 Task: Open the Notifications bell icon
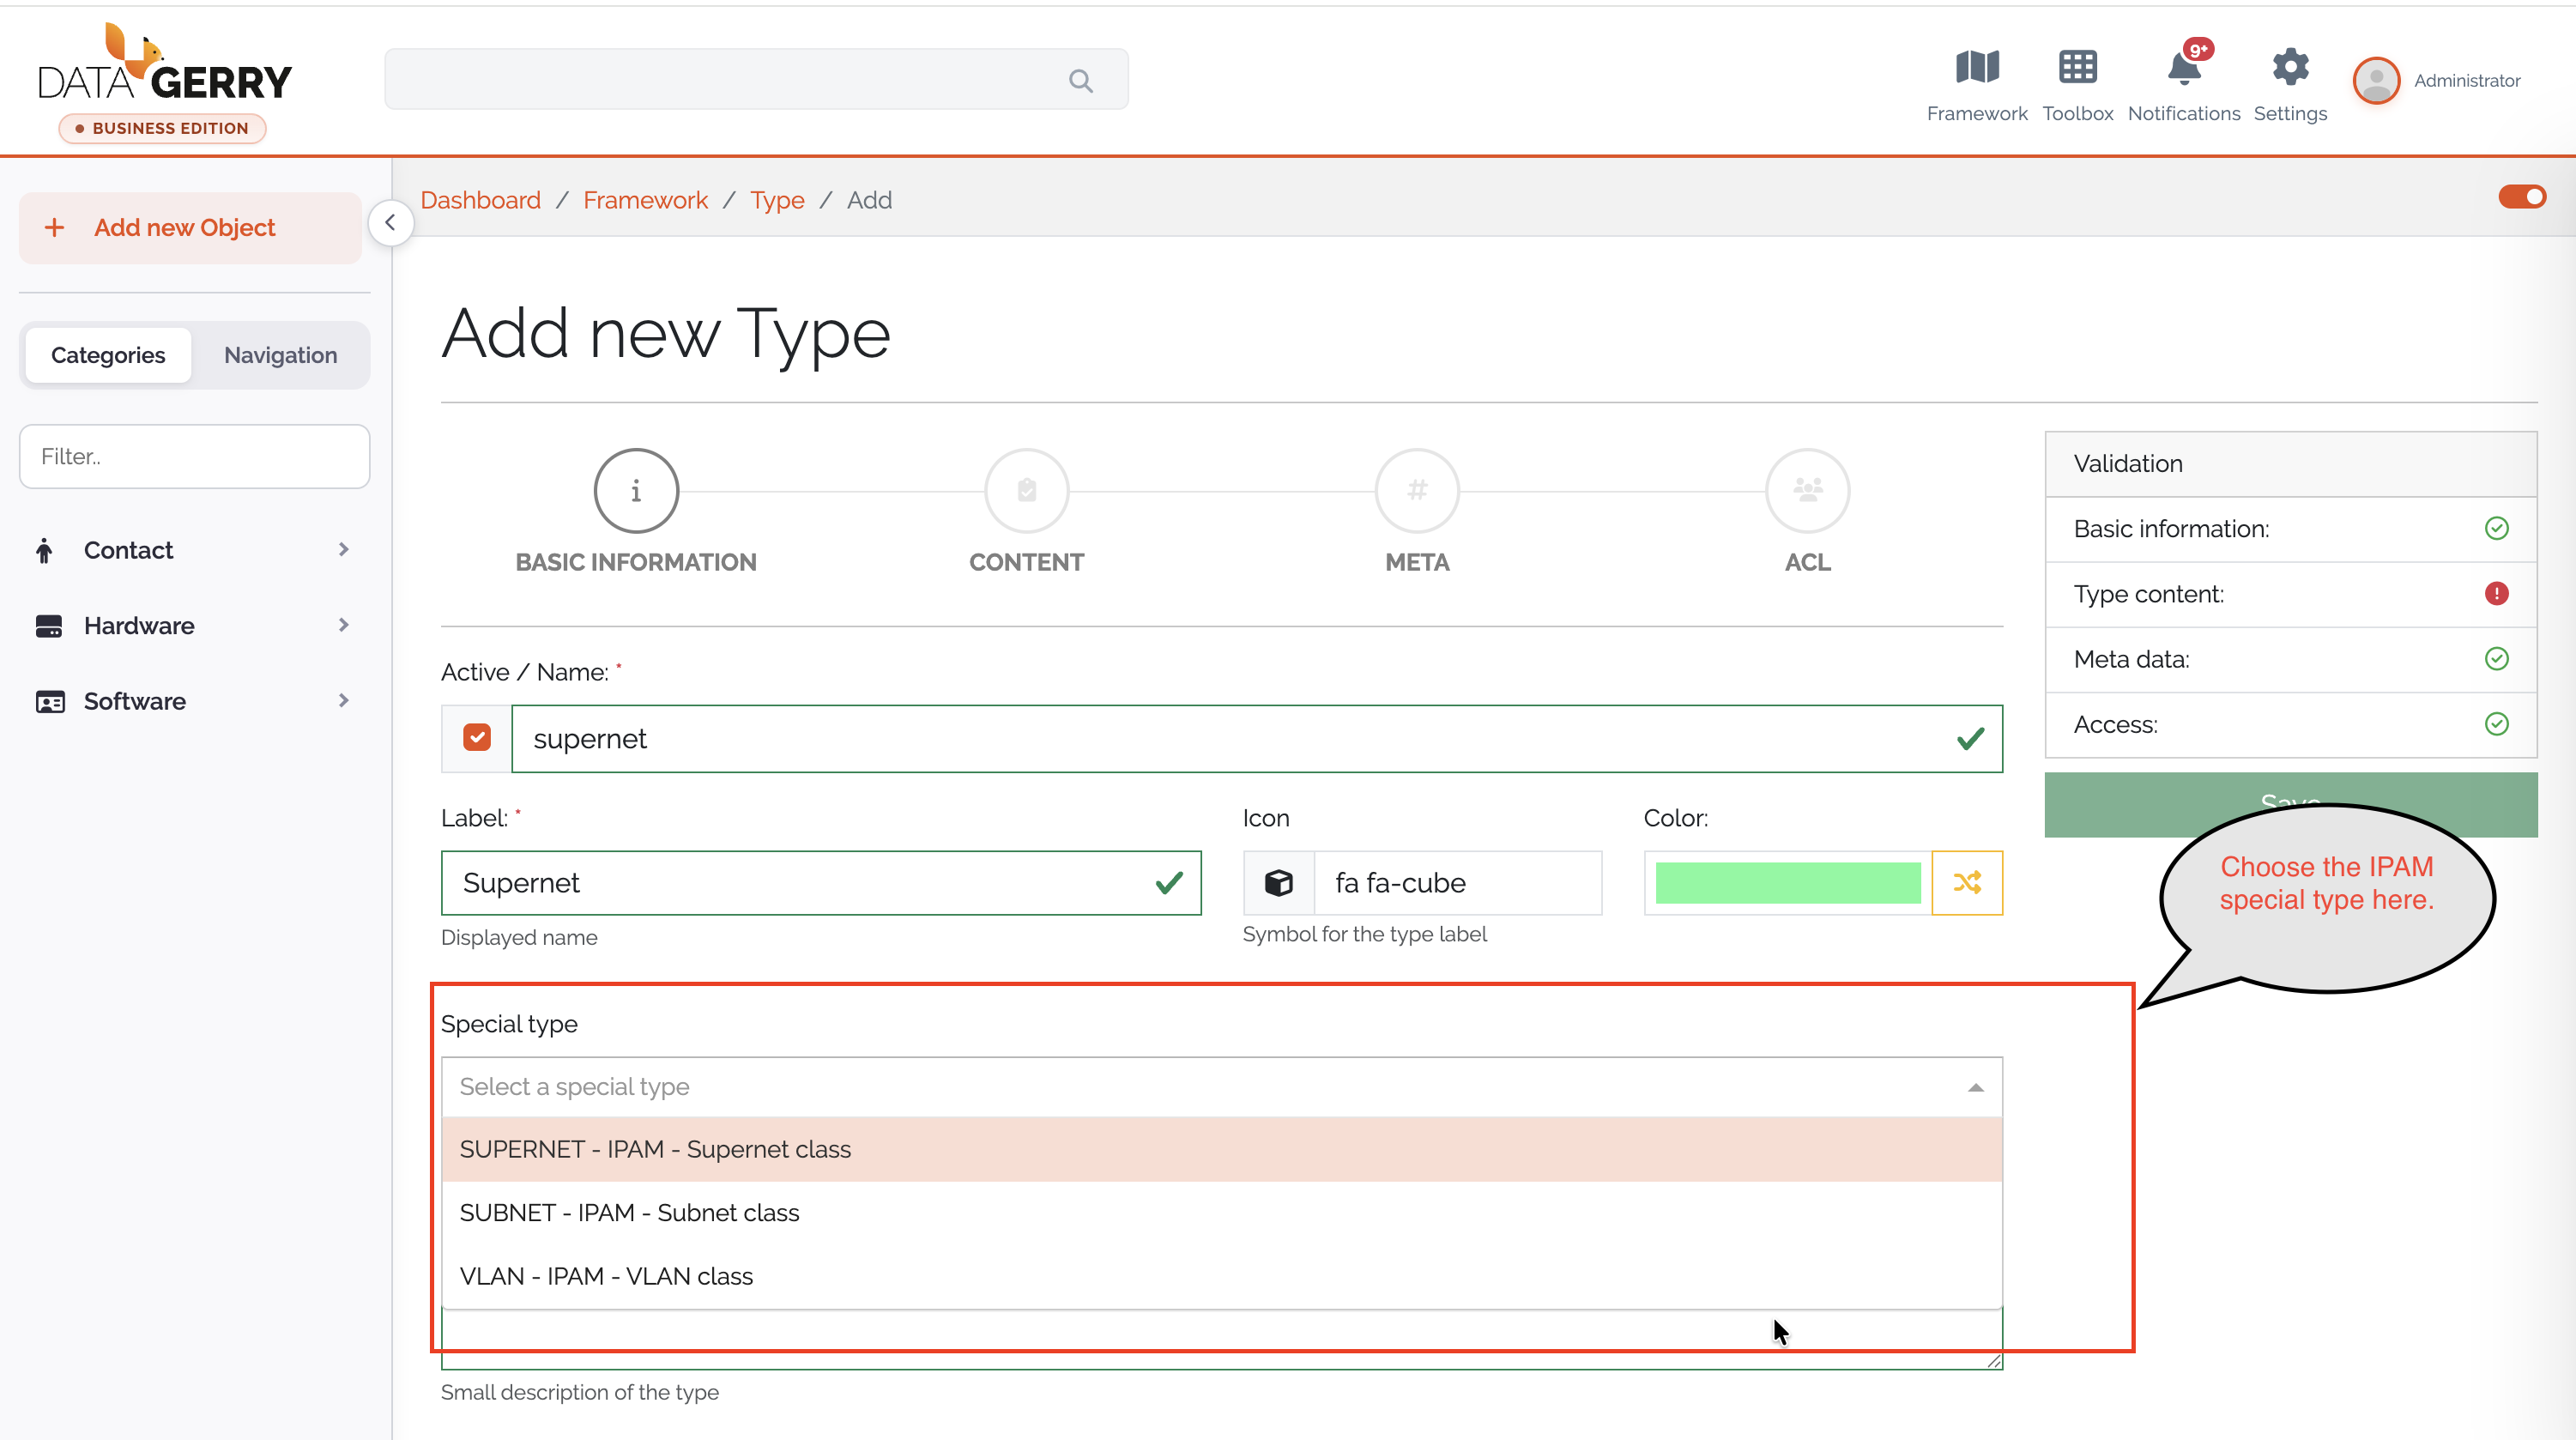(x=2184, y=68)
